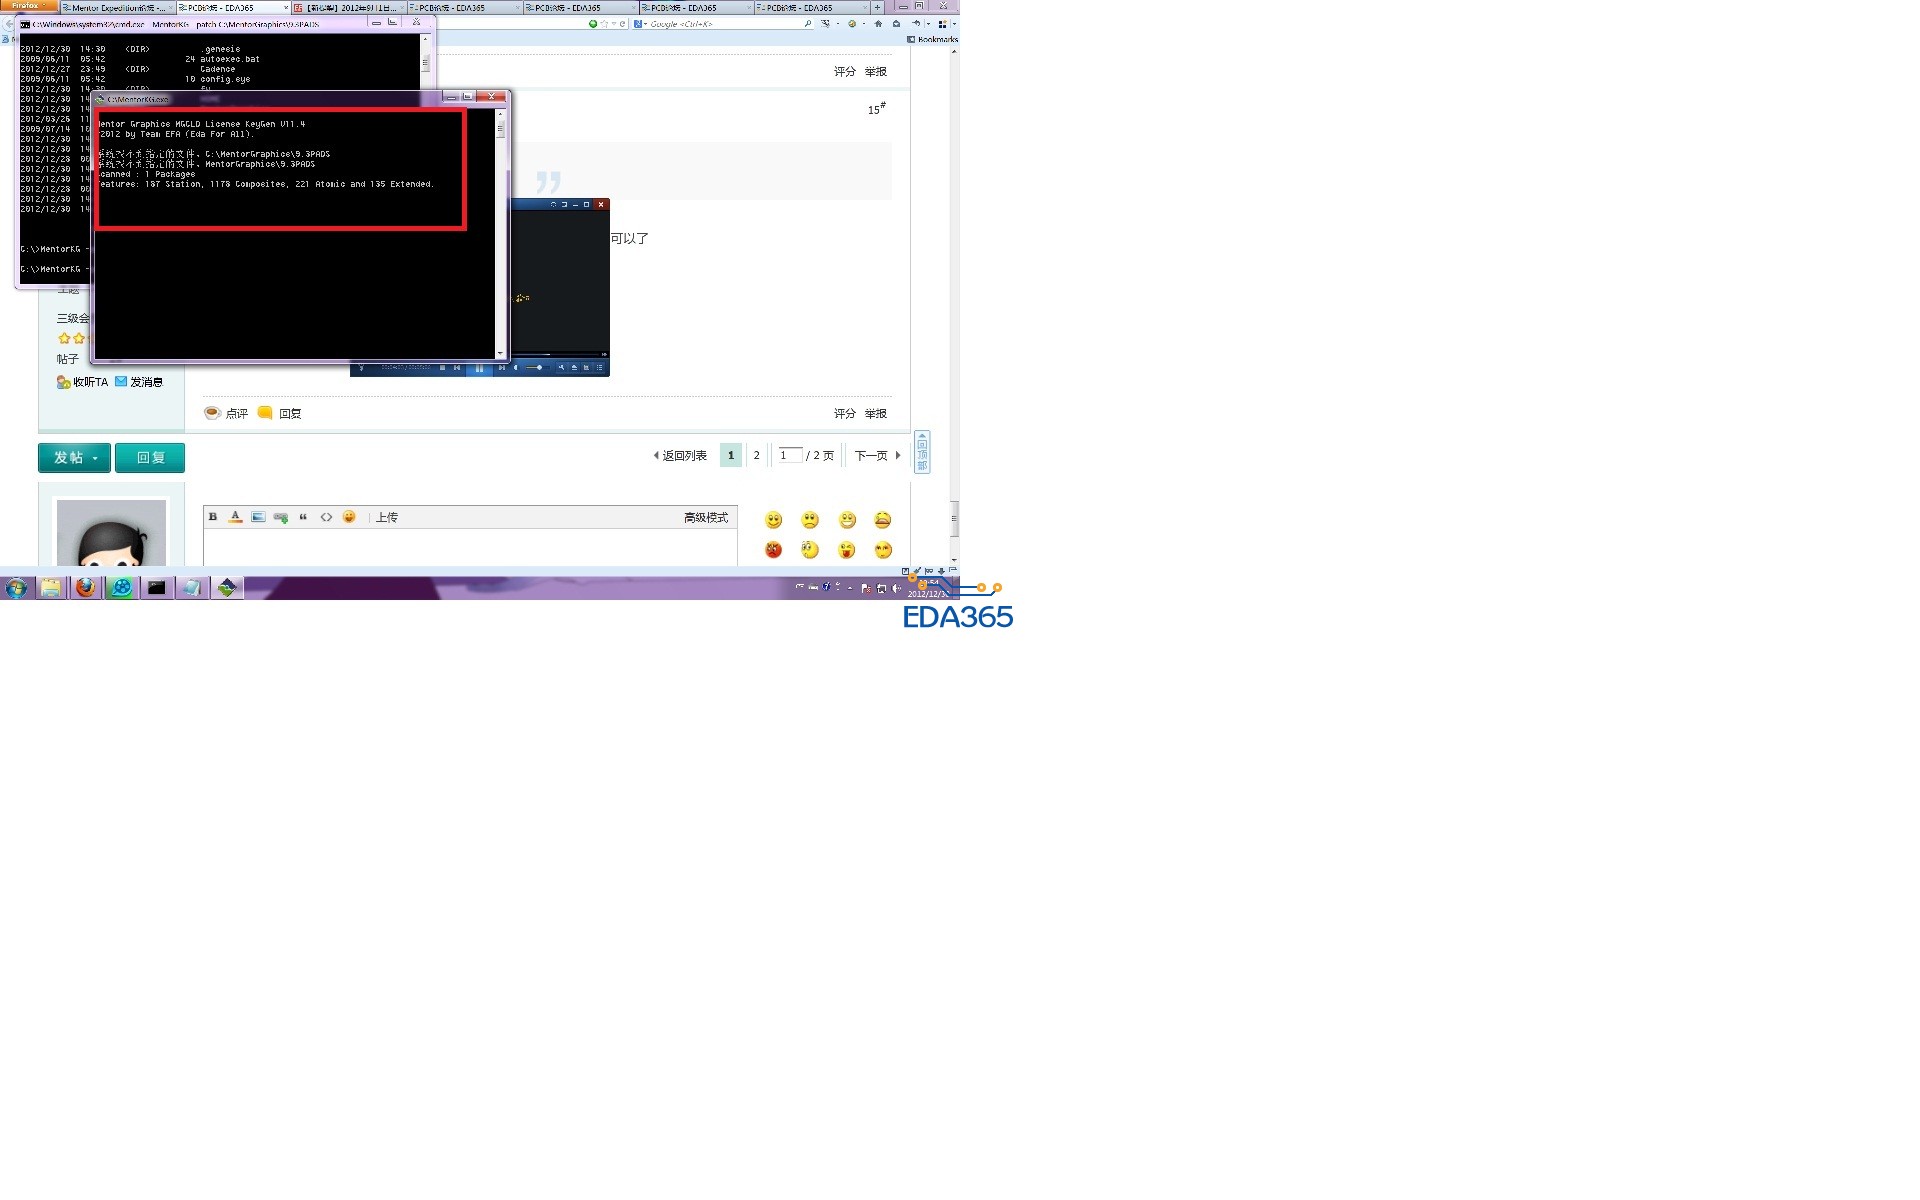Switch to 高级模式 advanced editor
Image resolution: width=1920 pixels, height=1200 pixels.
pos(705,517)
